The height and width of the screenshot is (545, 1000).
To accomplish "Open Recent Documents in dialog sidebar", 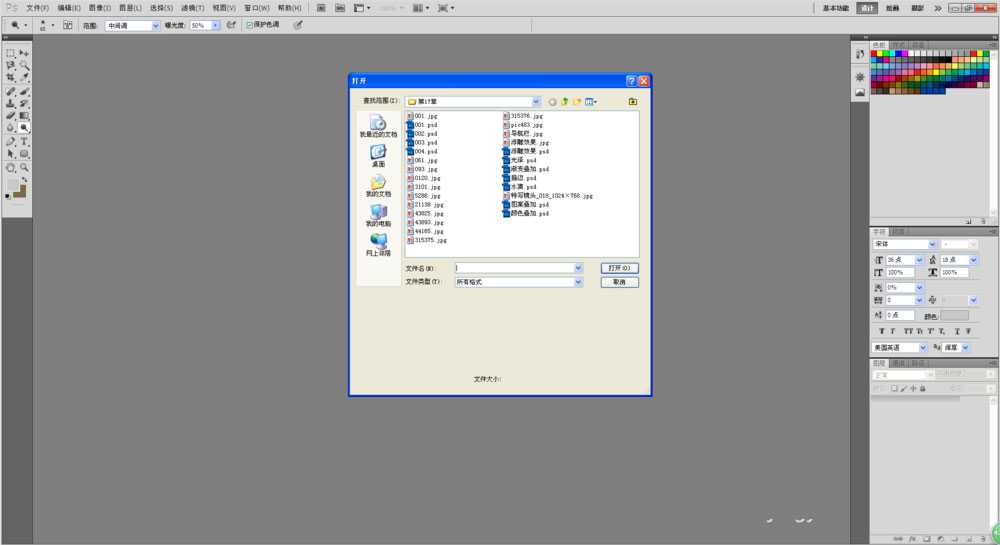I will pos(378,126).
